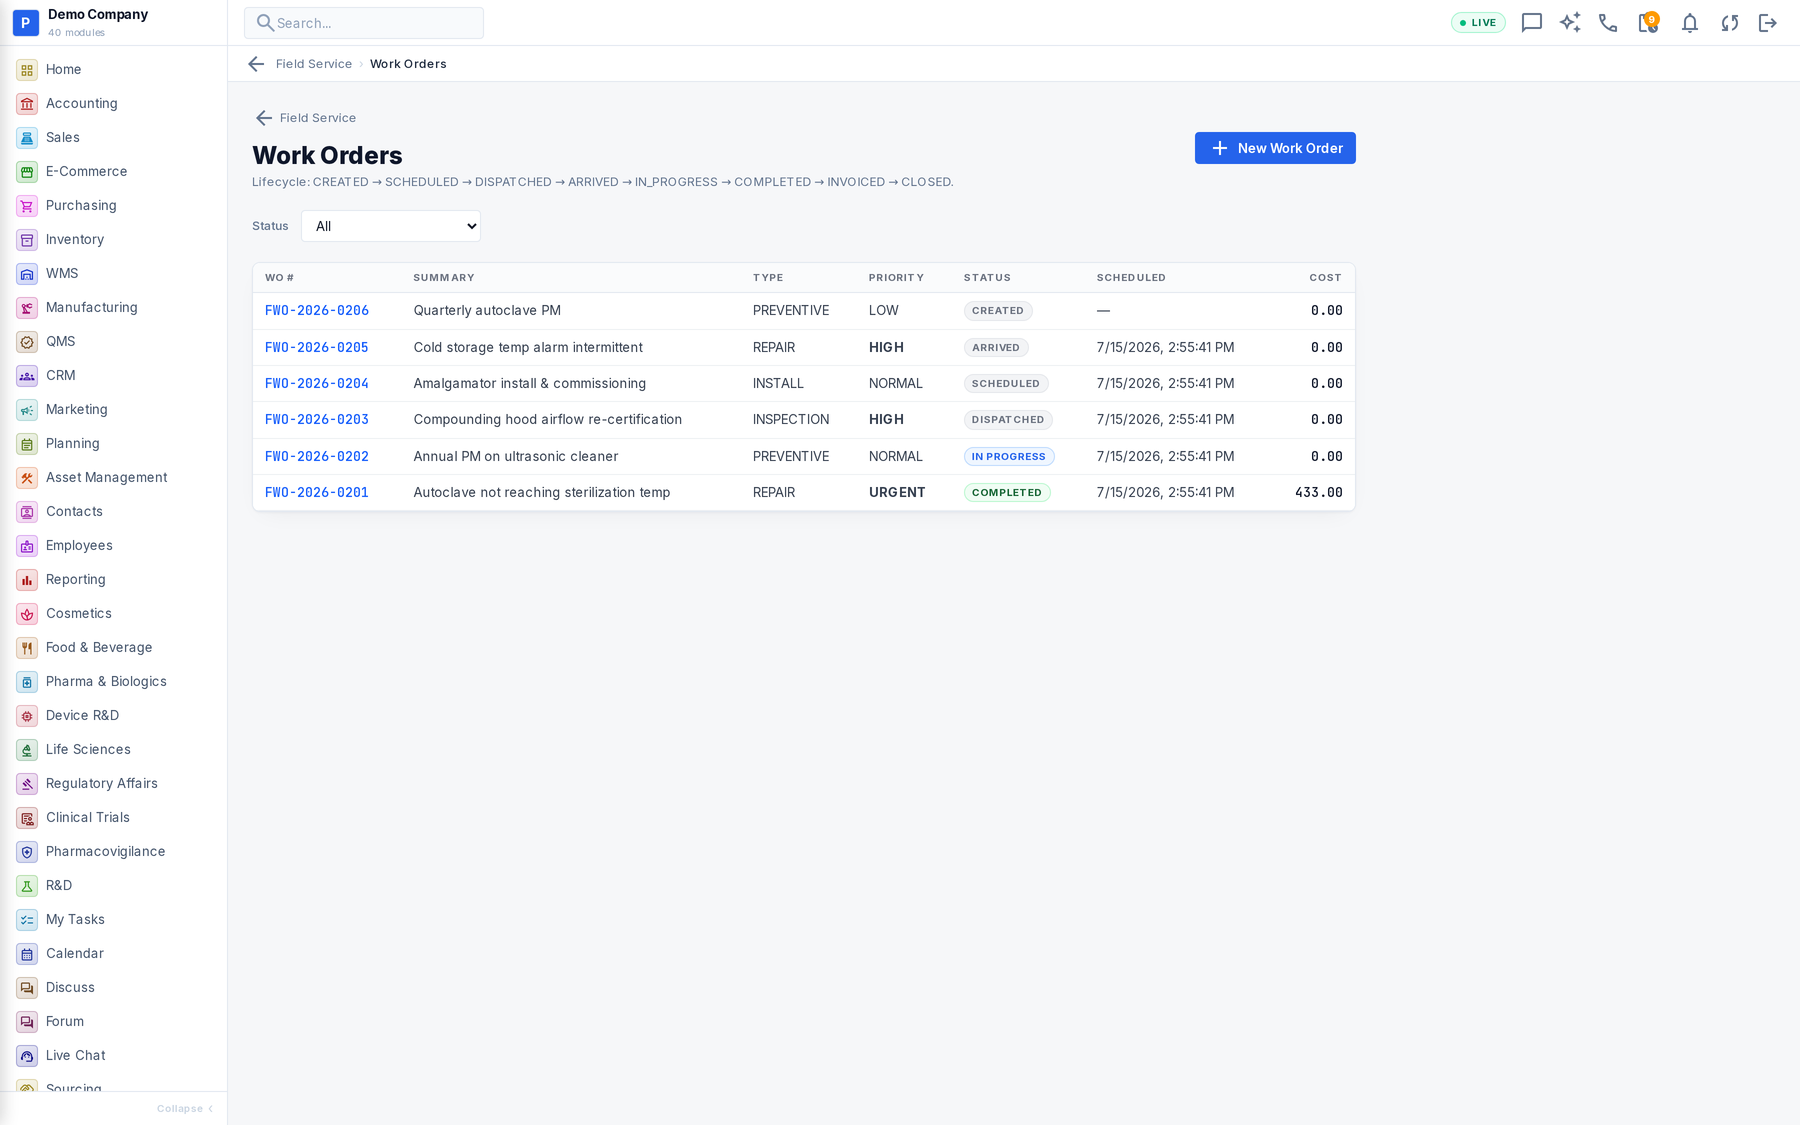Open work order FWO-2026-0201
The image size is (1800, 1125).
[316, 493]
